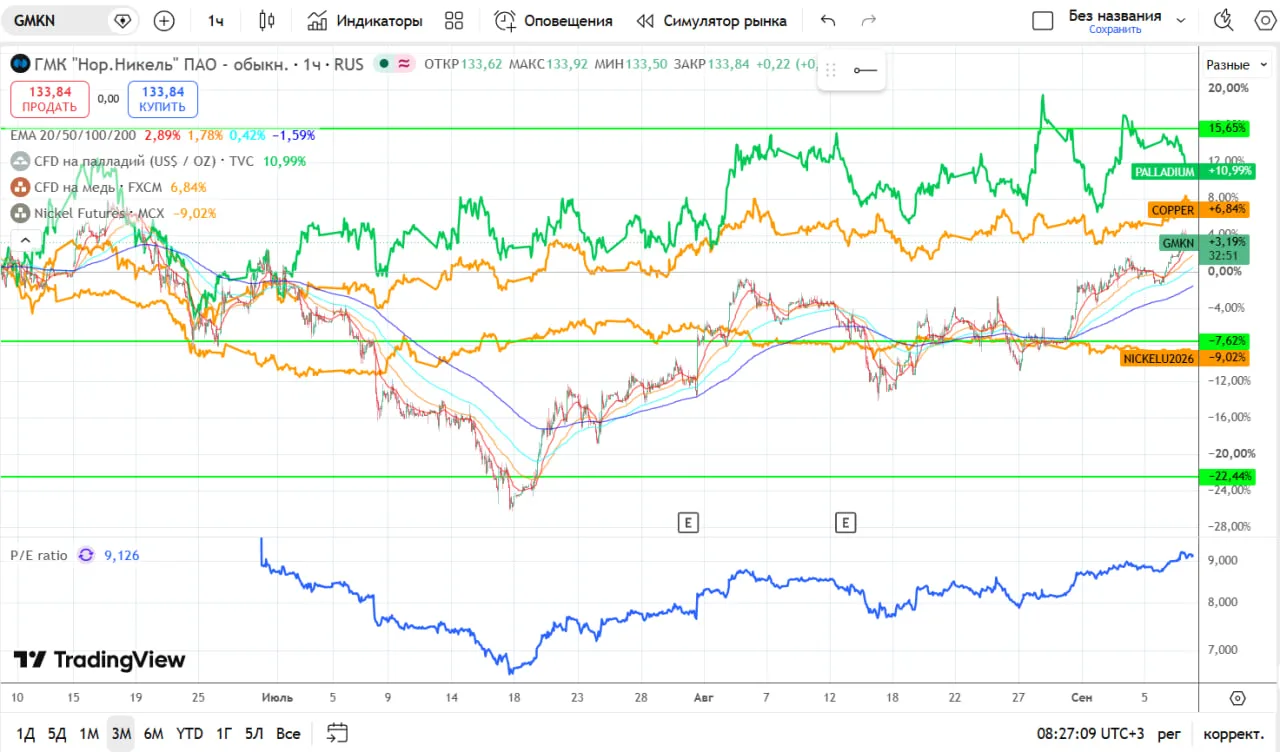1280x752 pixels.
Task: Click the Без названия layout name
Action: pyautogui.click(x=1115, y=15)
